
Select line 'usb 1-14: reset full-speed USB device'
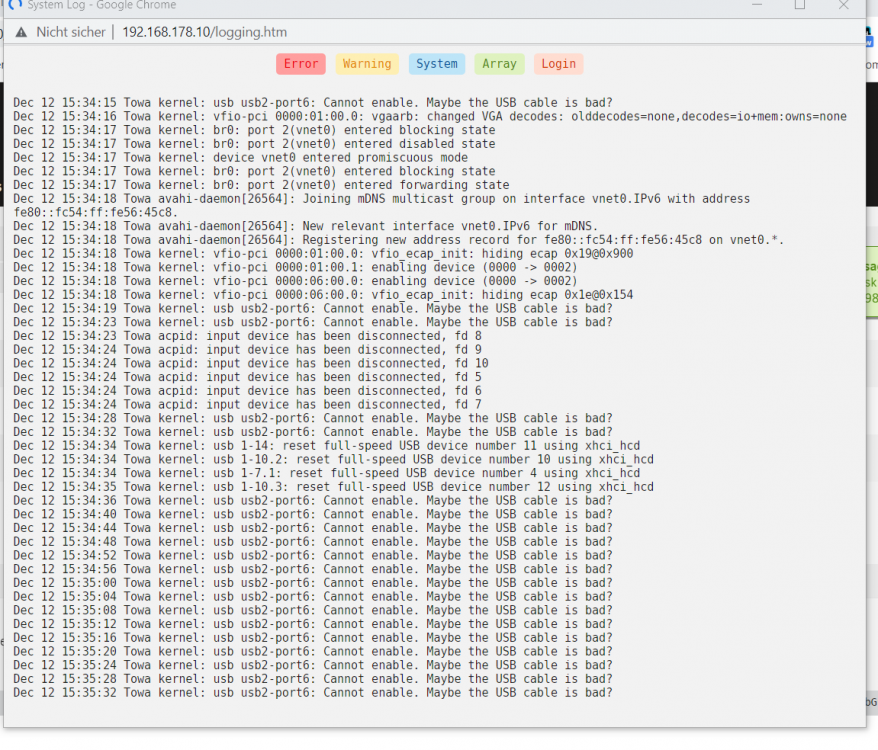pos(326,446)
